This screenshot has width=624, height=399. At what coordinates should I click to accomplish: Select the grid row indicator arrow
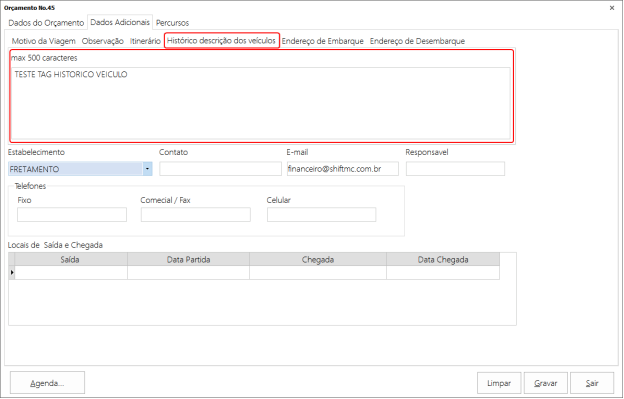[x=12, y=272]
